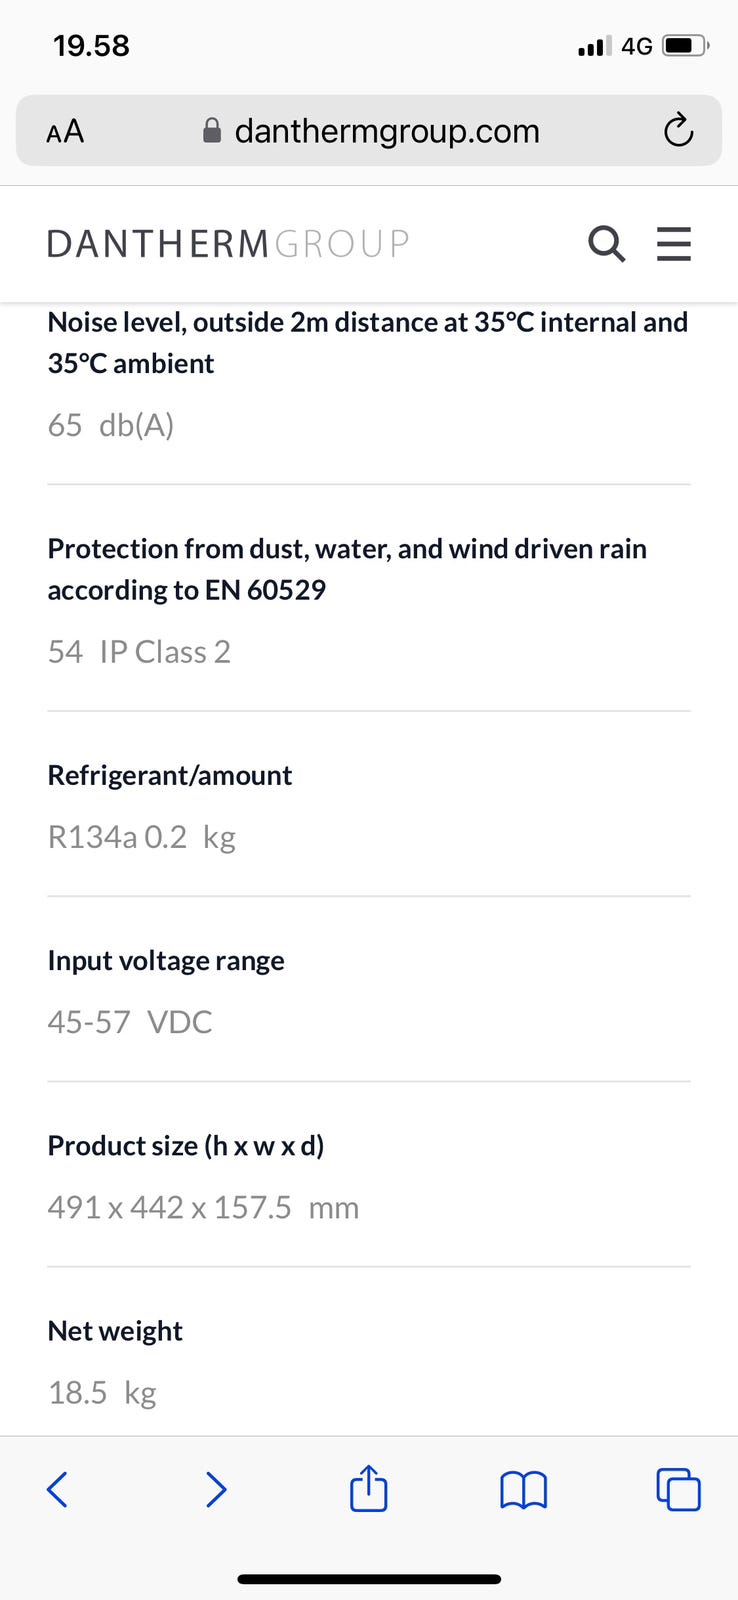This screenshot has width=738, height=1600.
Task: Tap the padlock icon in address bar
Action: tap(212, 131)
